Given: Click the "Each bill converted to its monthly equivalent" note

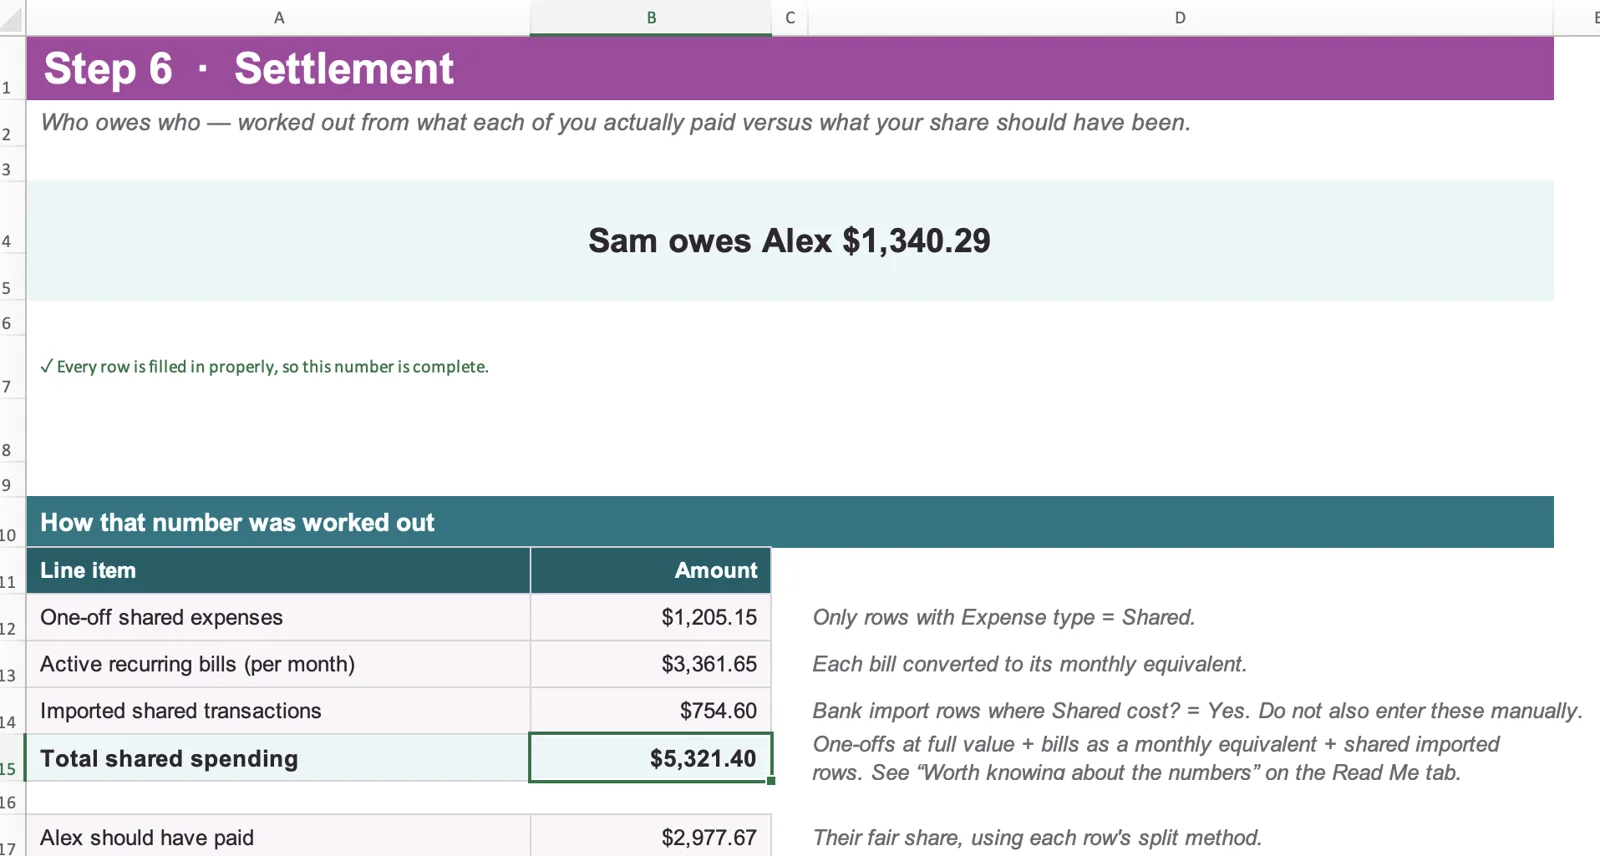Looking at the screenshot, I should click(x=1030, y=665).
